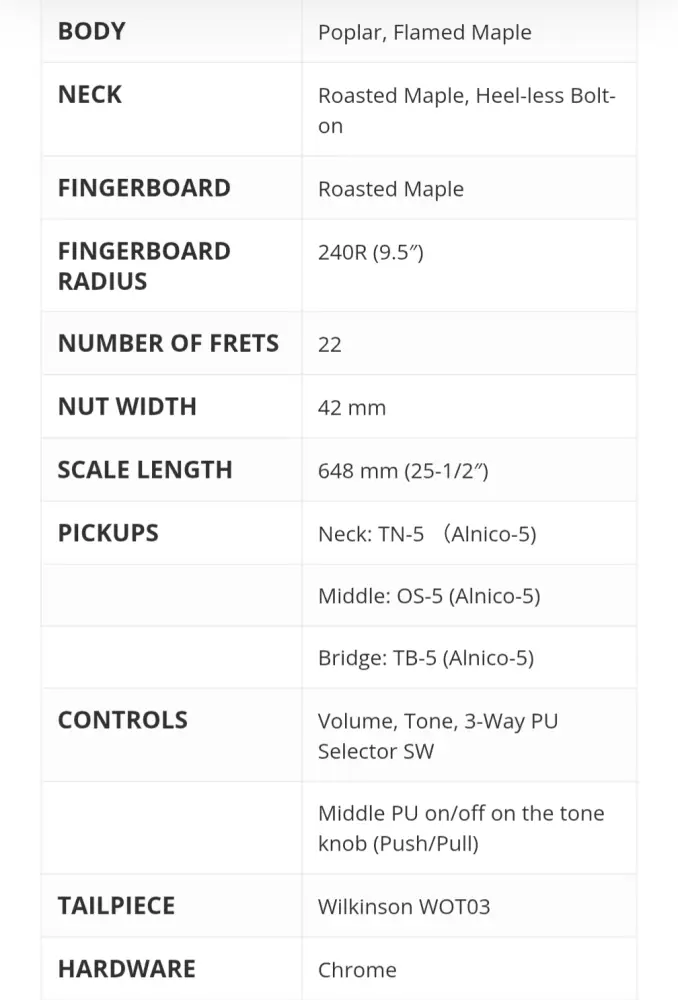Select the 'Wilkinson WOT03' tailpiece value
The height and width of the screenshot is (1000, 678).
coord(404,907)
